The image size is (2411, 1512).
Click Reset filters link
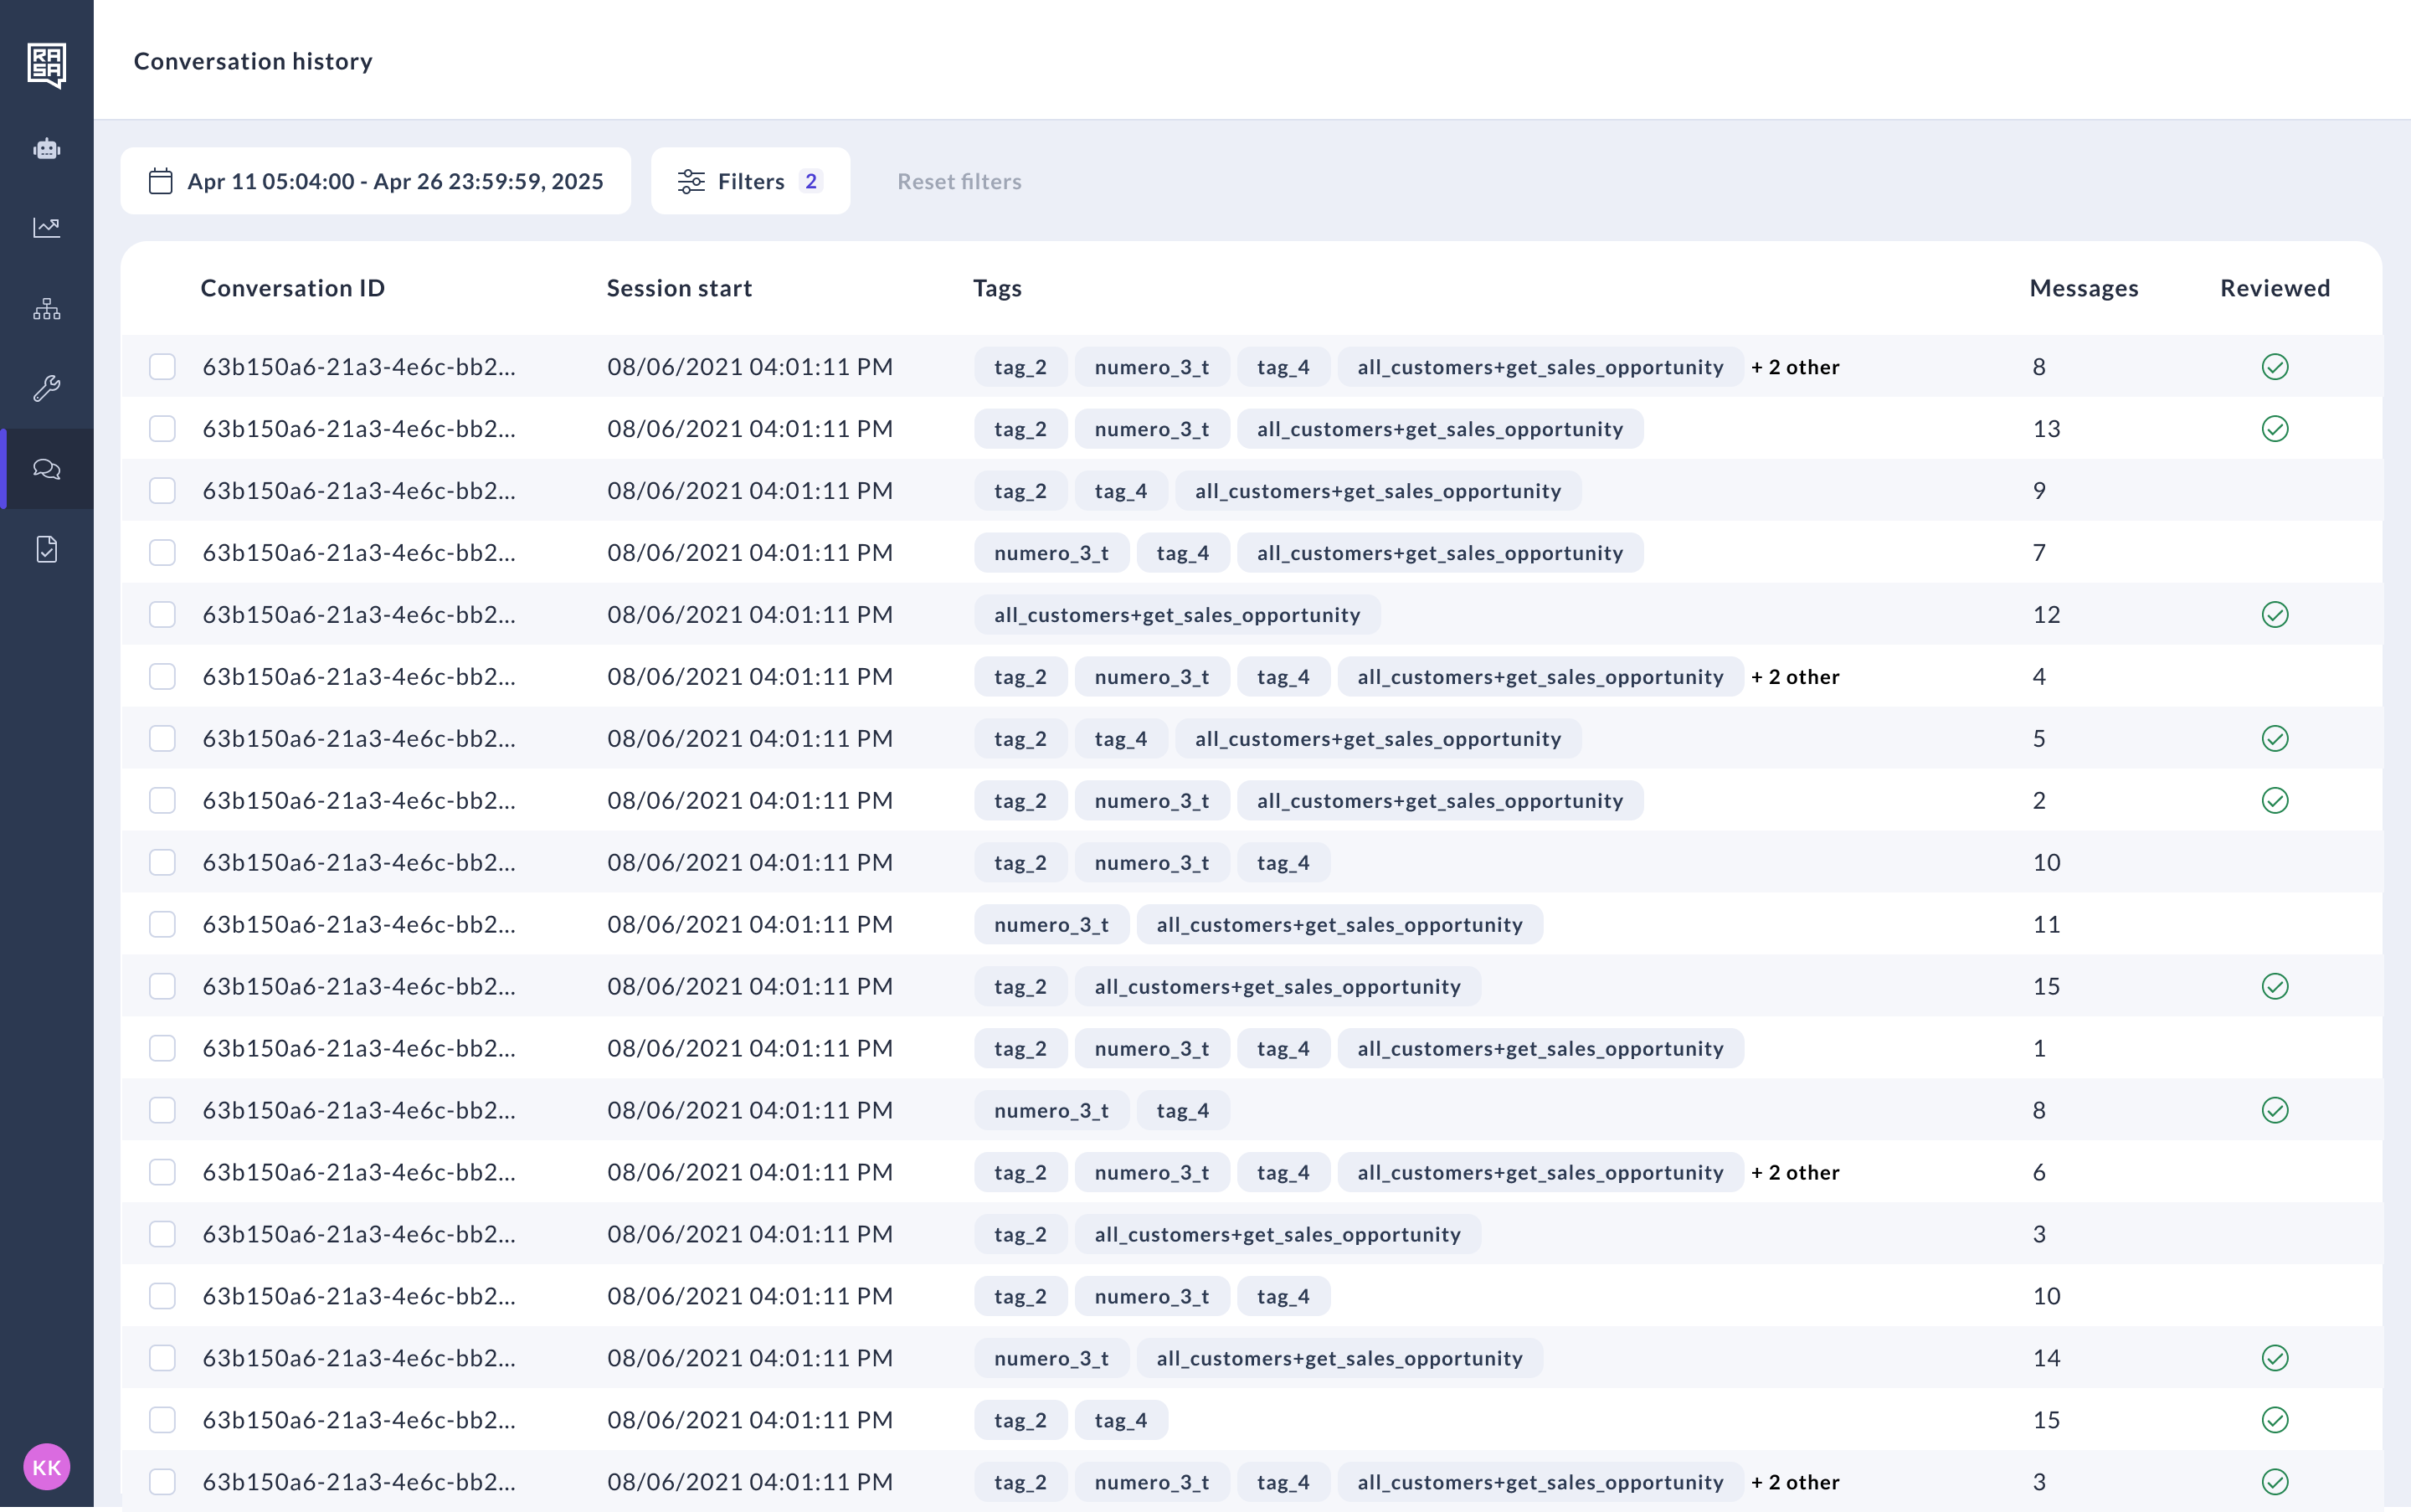point(958,181)
